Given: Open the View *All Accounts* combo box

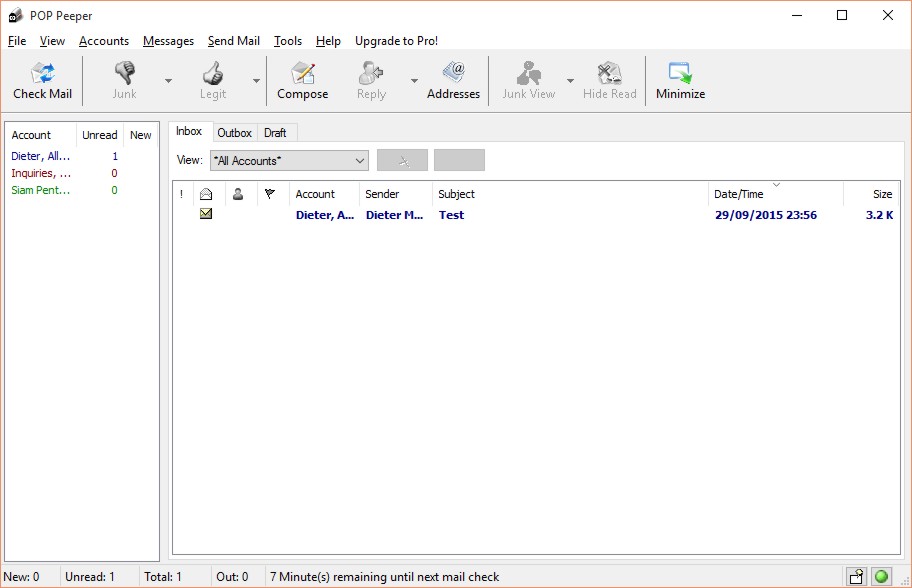Looking at the screenshot, I should coord(289,161).
